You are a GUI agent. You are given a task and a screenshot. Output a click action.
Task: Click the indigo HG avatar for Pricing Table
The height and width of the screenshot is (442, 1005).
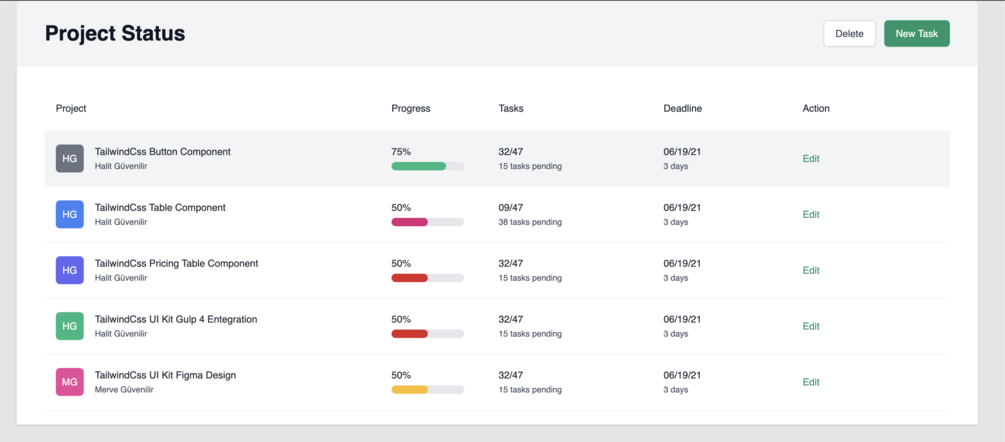coord(70,270)
